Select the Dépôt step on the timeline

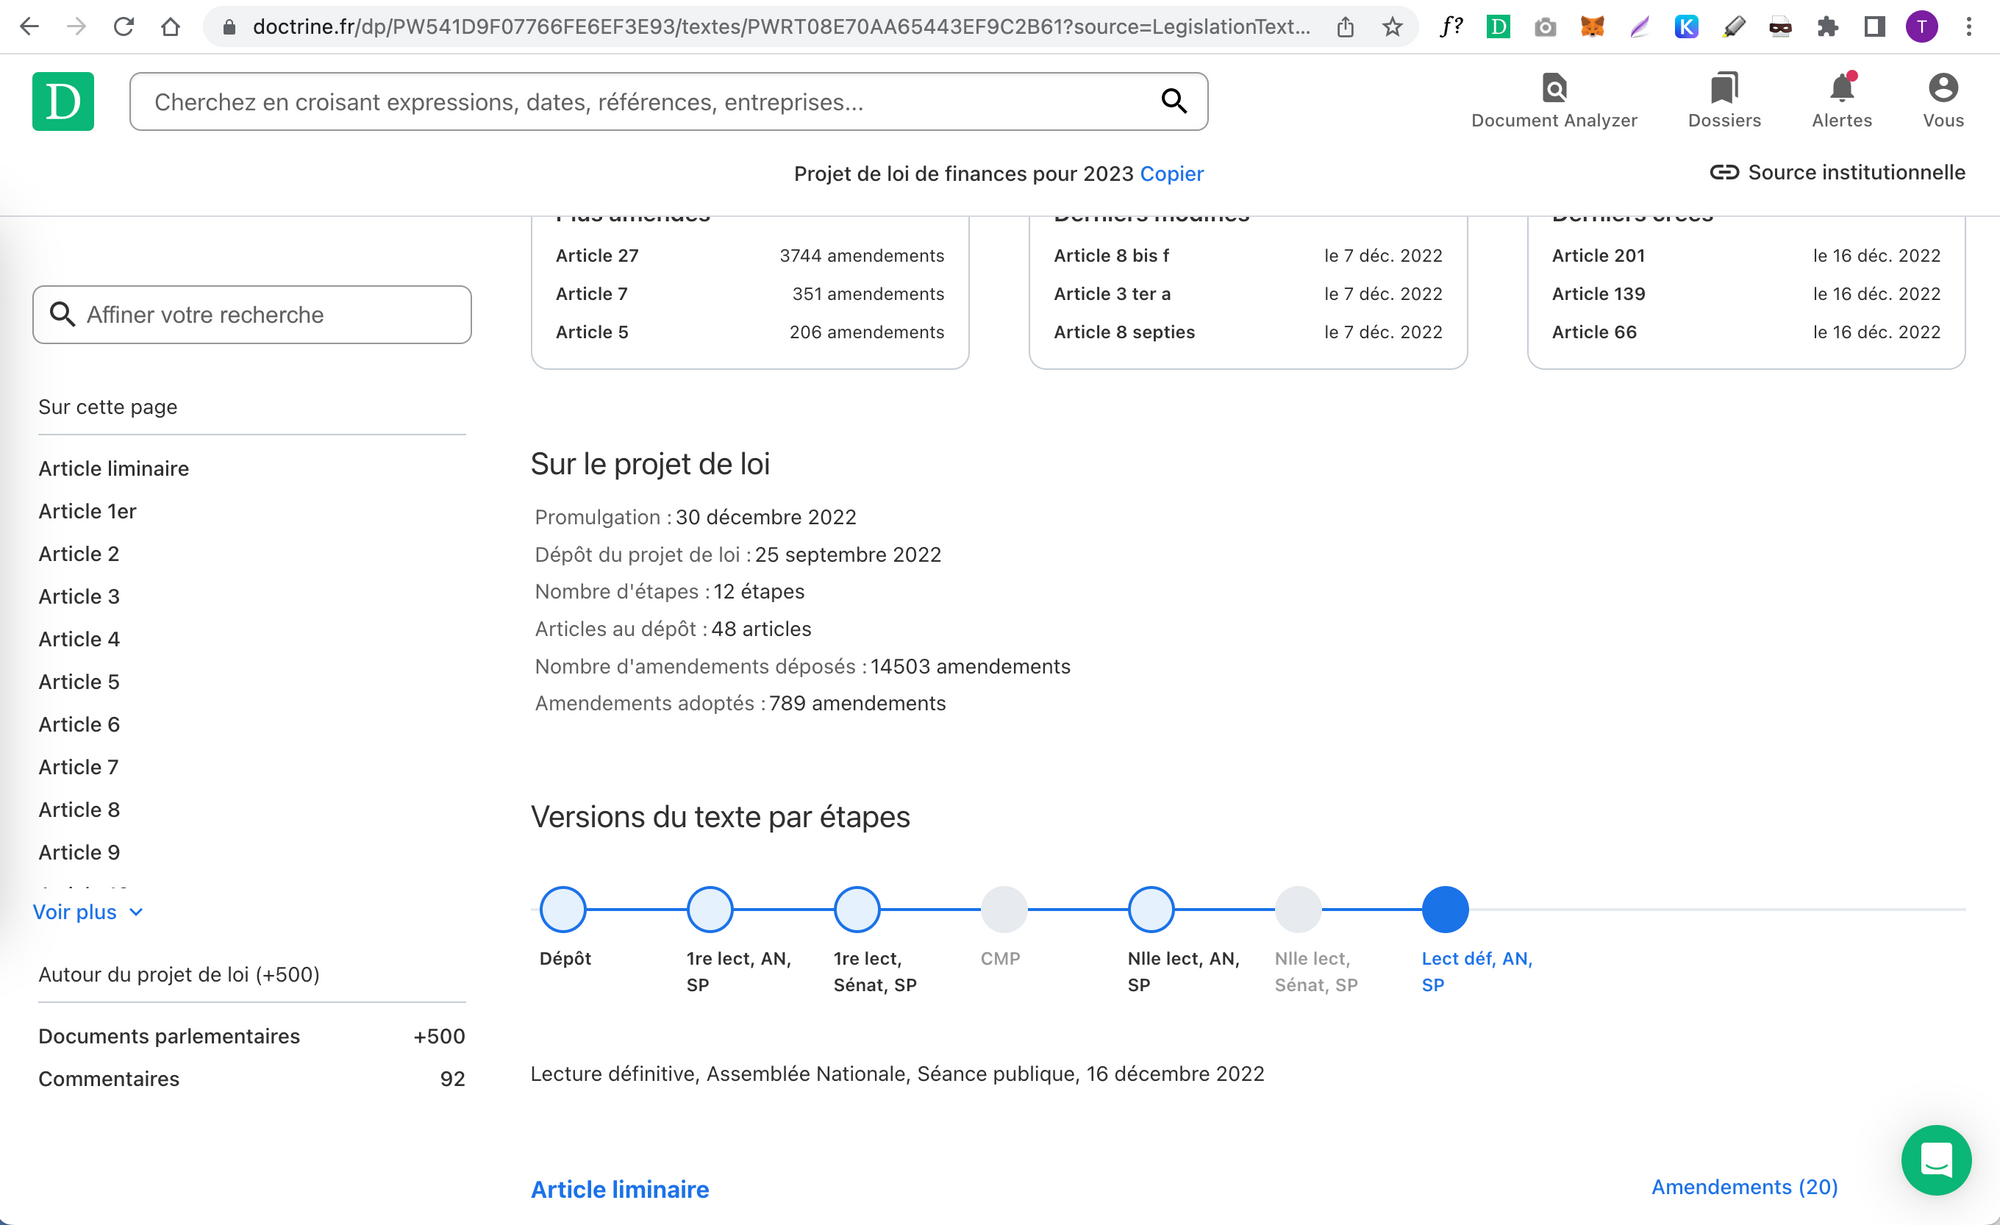coord(563,909)
